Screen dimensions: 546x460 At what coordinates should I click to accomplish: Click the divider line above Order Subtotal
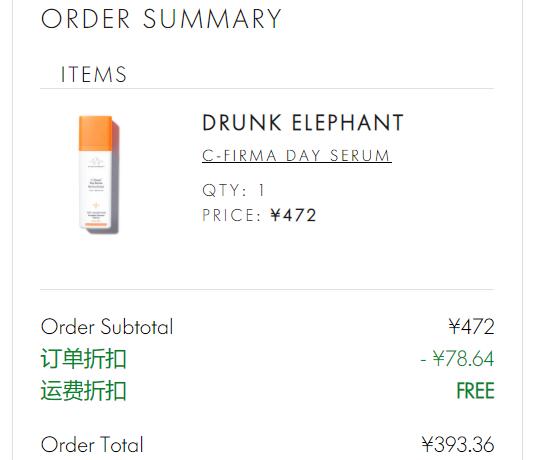(x=267, y=289)
